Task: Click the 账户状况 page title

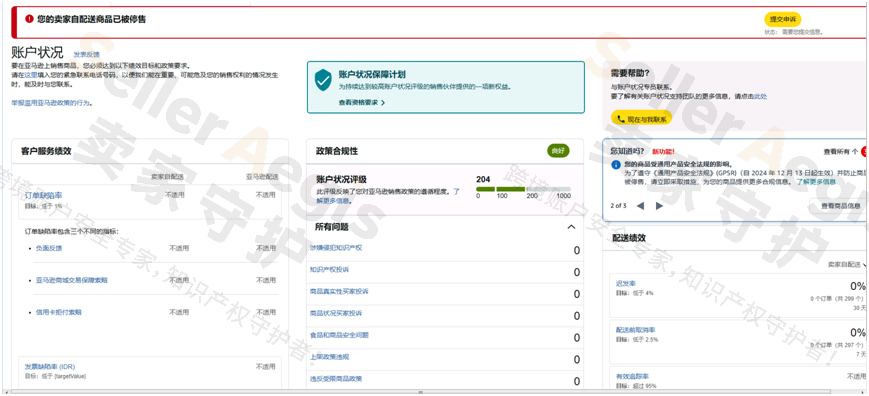Action: coord(37,53)
